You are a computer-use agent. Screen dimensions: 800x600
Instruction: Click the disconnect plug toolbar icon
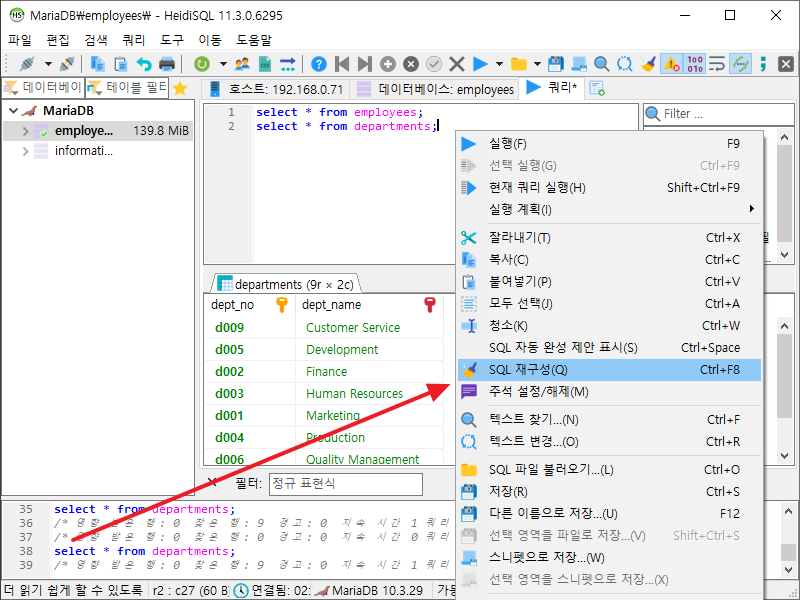click(67, 64)
